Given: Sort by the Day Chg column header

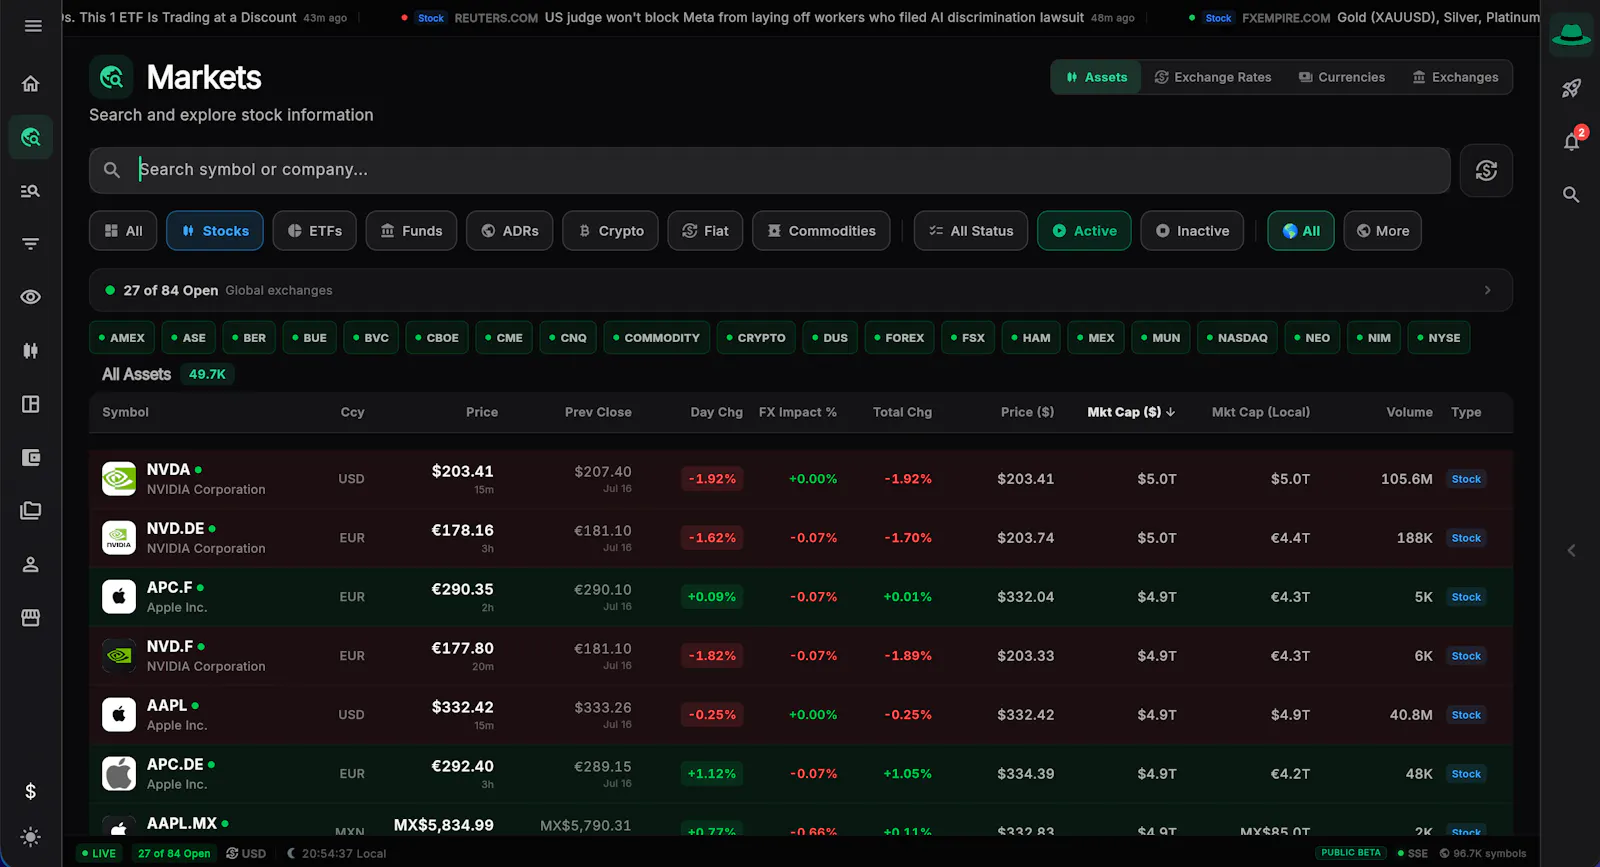Looking at the screenshot, I should click(x=716, y=412).
